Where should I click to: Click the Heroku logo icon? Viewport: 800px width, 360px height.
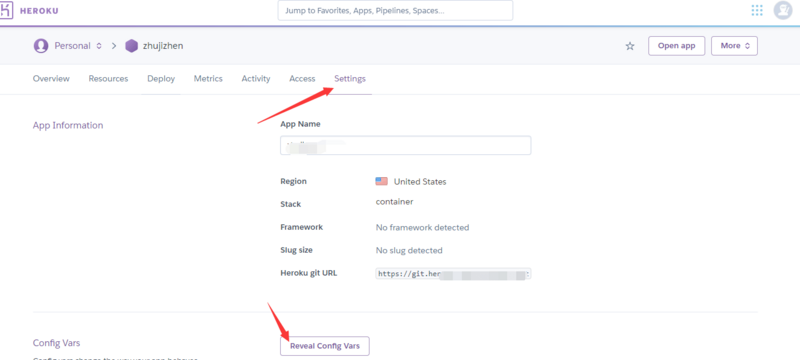(x=6, y=10)
